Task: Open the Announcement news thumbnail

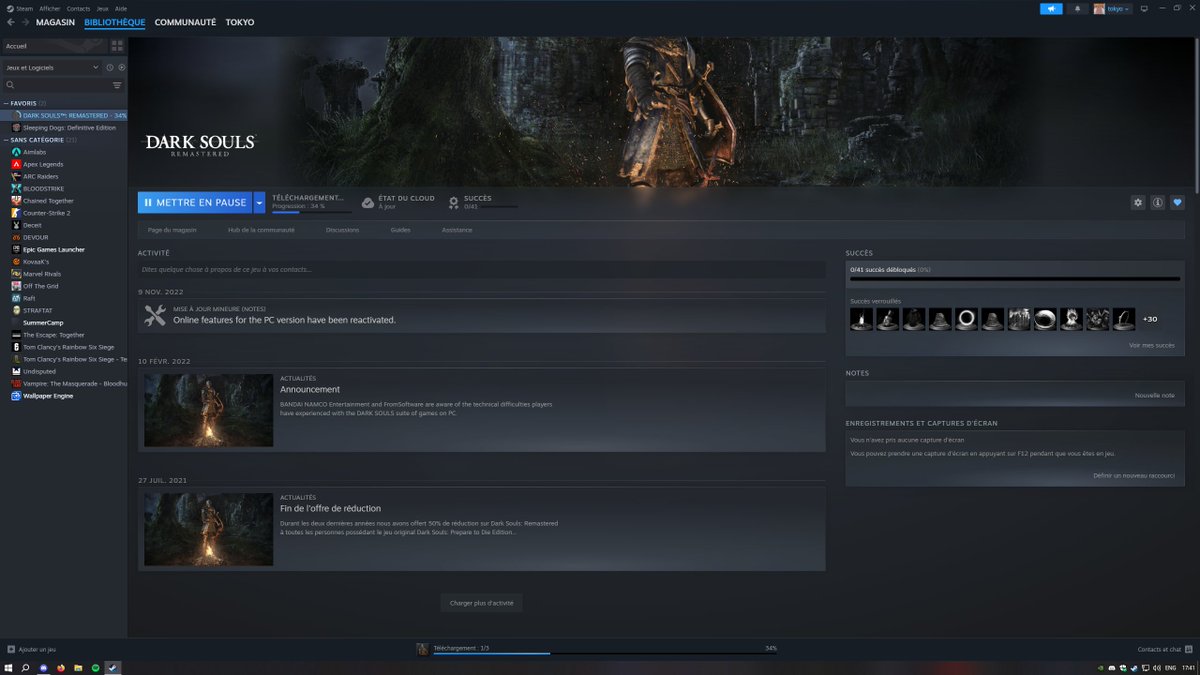Action: [x=208, y=410]
